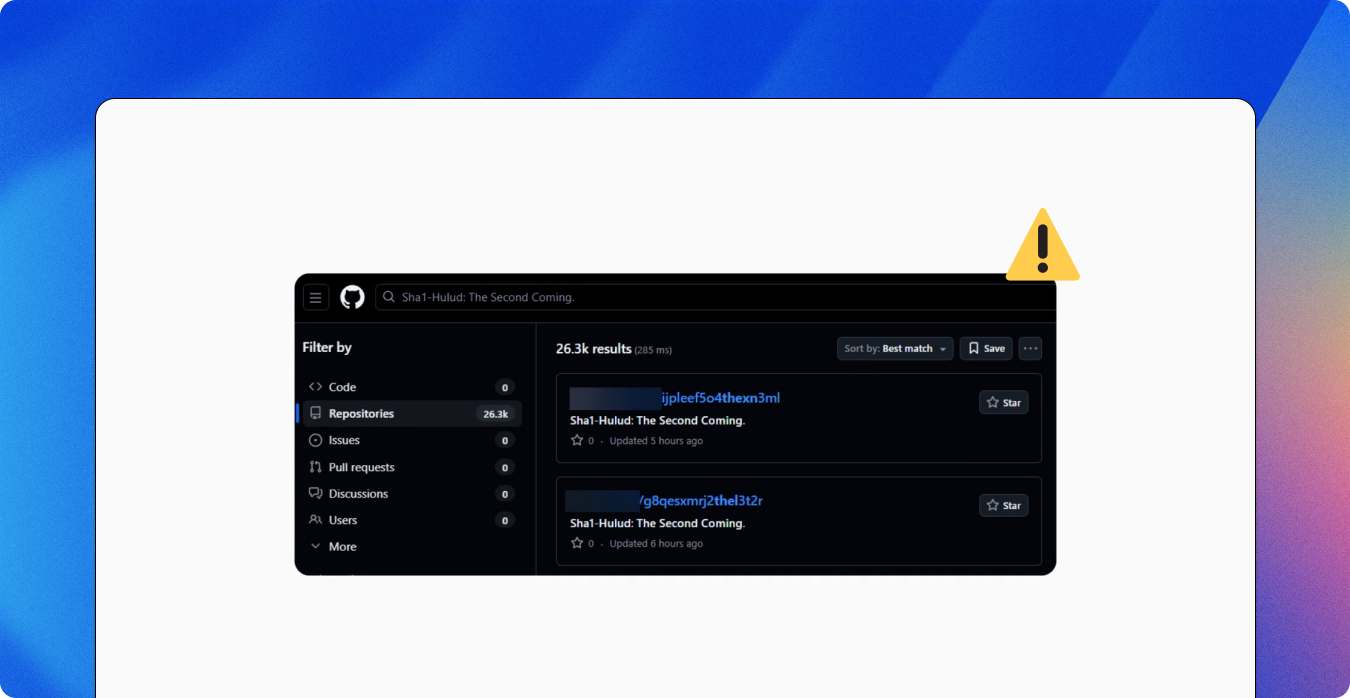Filter results by Issues
The image size is (1350, 698).
pos(344,441)
